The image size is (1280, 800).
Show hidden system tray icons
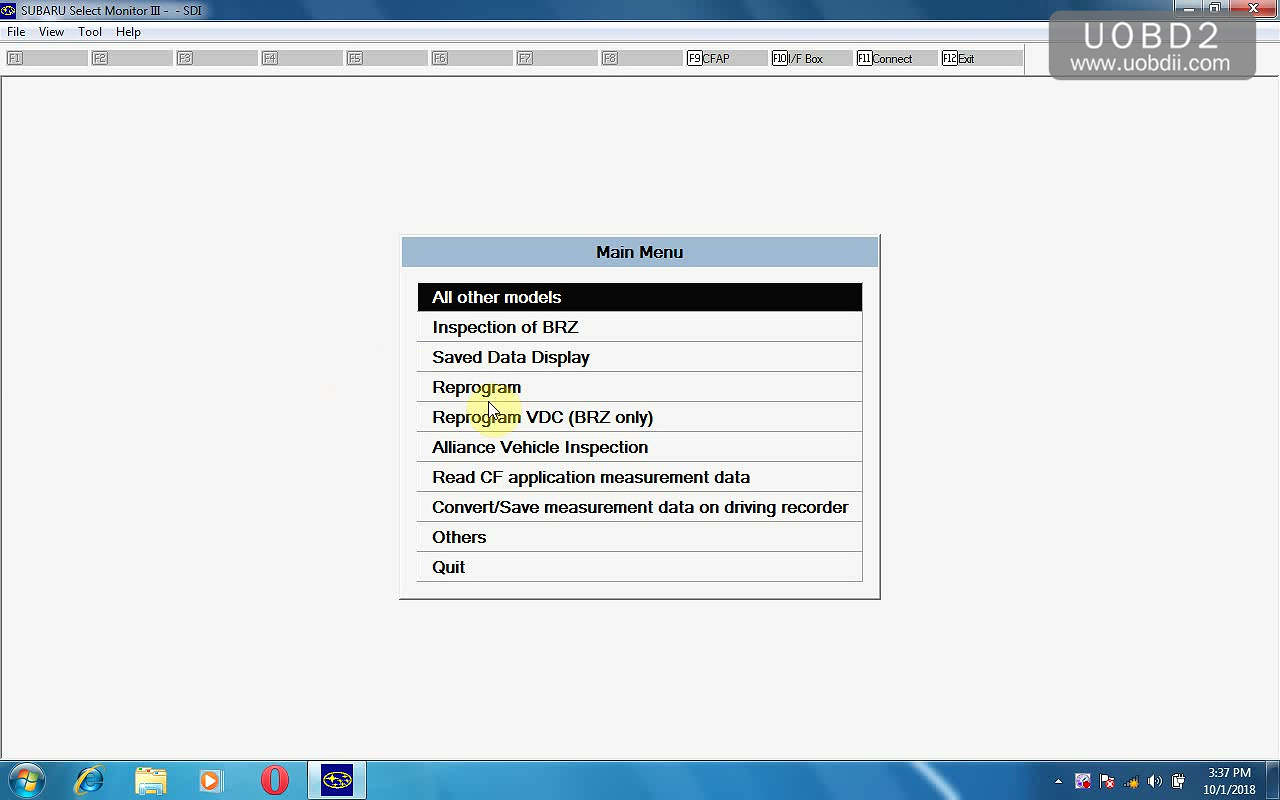[x=1058, y=781]
